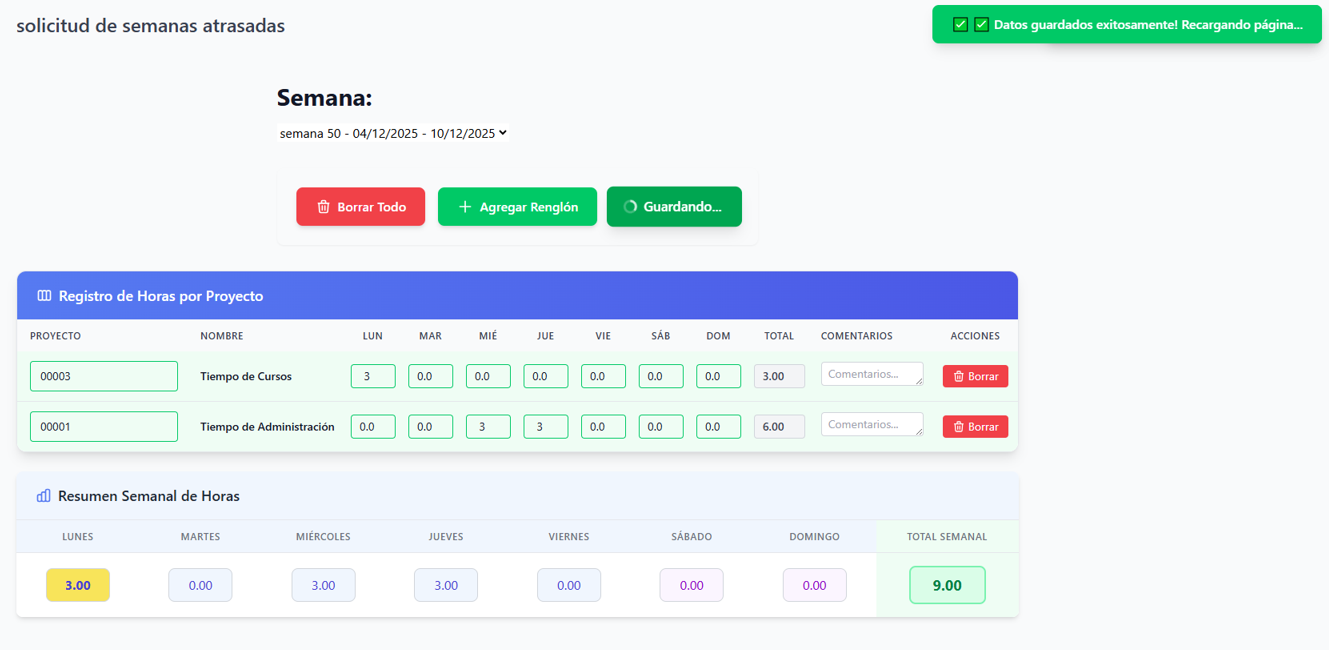The image size is (1329, 650).
Task: Click plus icon on Agregar Renglón button
Action: [x=464, y=207]
